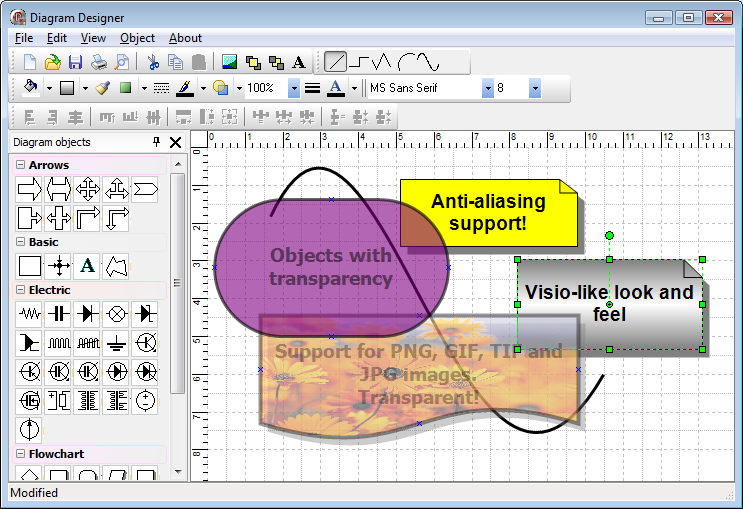
Task: Collapse the Arrows category
Action: coord(21,165)
